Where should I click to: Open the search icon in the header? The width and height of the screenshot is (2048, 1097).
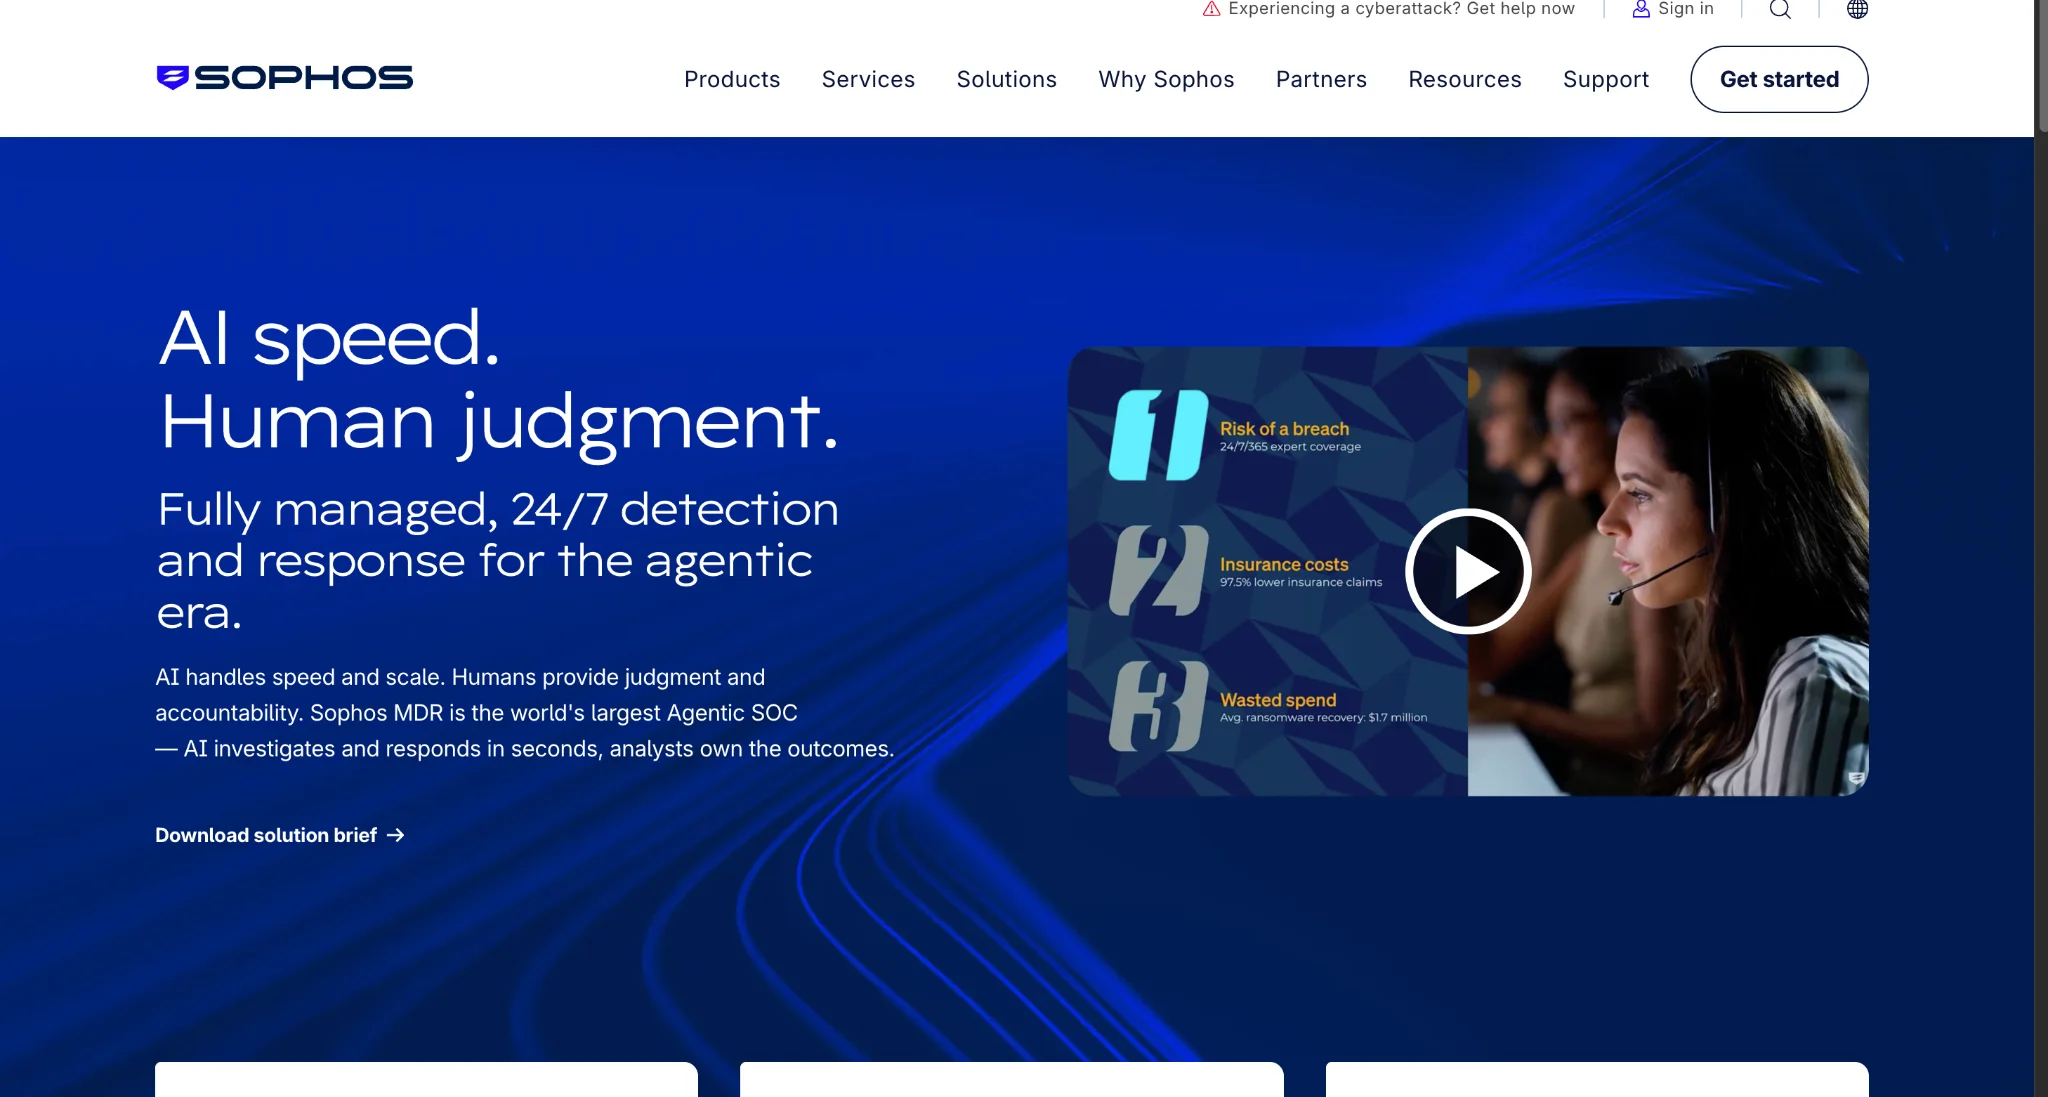[1780, 9]
